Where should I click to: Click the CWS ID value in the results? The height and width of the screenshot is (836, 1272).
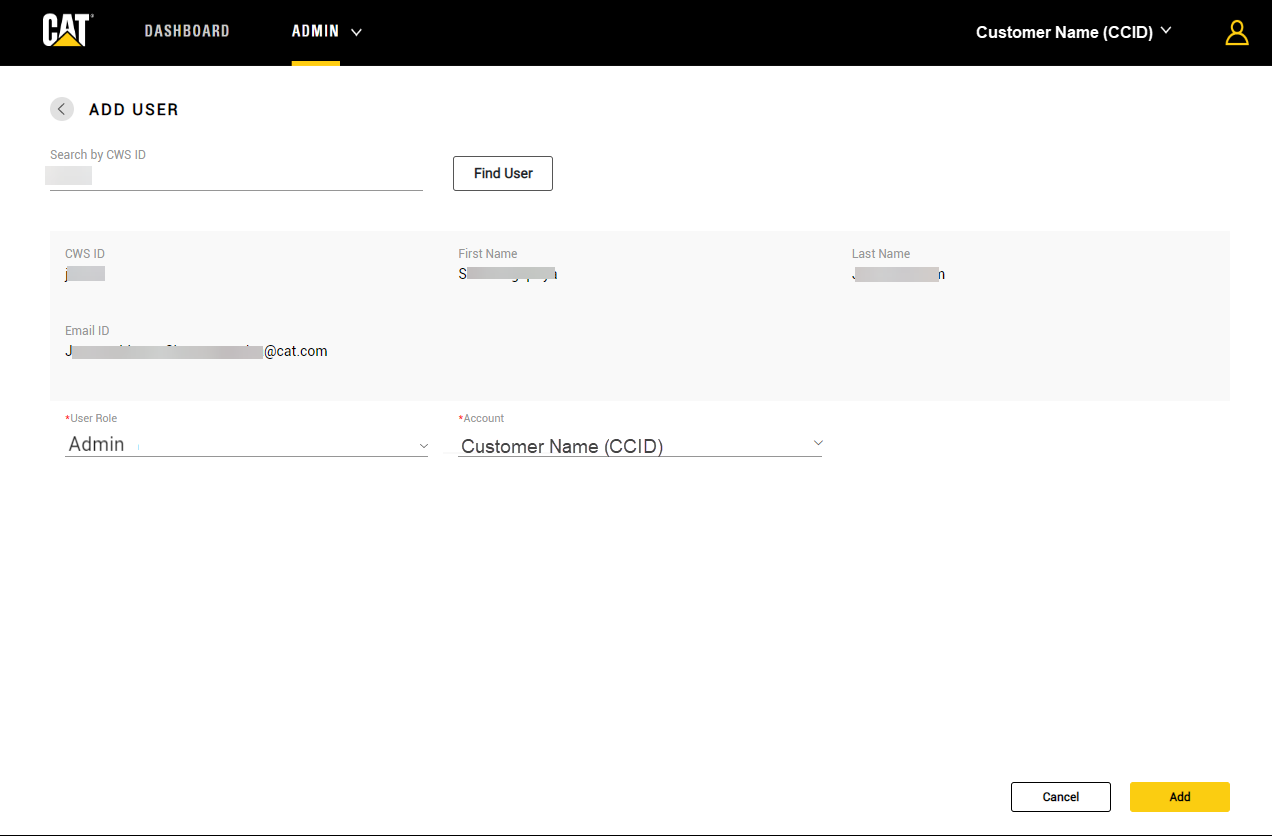tap(85, 274)
